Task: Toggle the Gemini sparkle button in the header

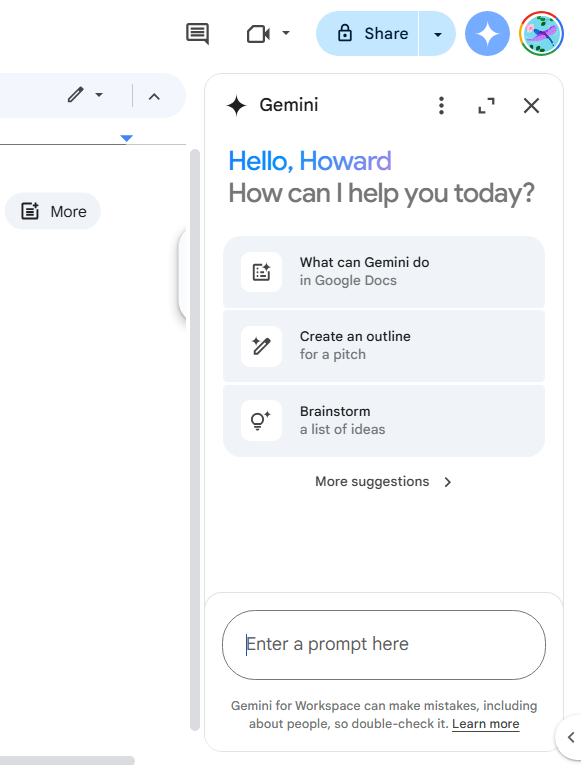Action: point(487,34)
